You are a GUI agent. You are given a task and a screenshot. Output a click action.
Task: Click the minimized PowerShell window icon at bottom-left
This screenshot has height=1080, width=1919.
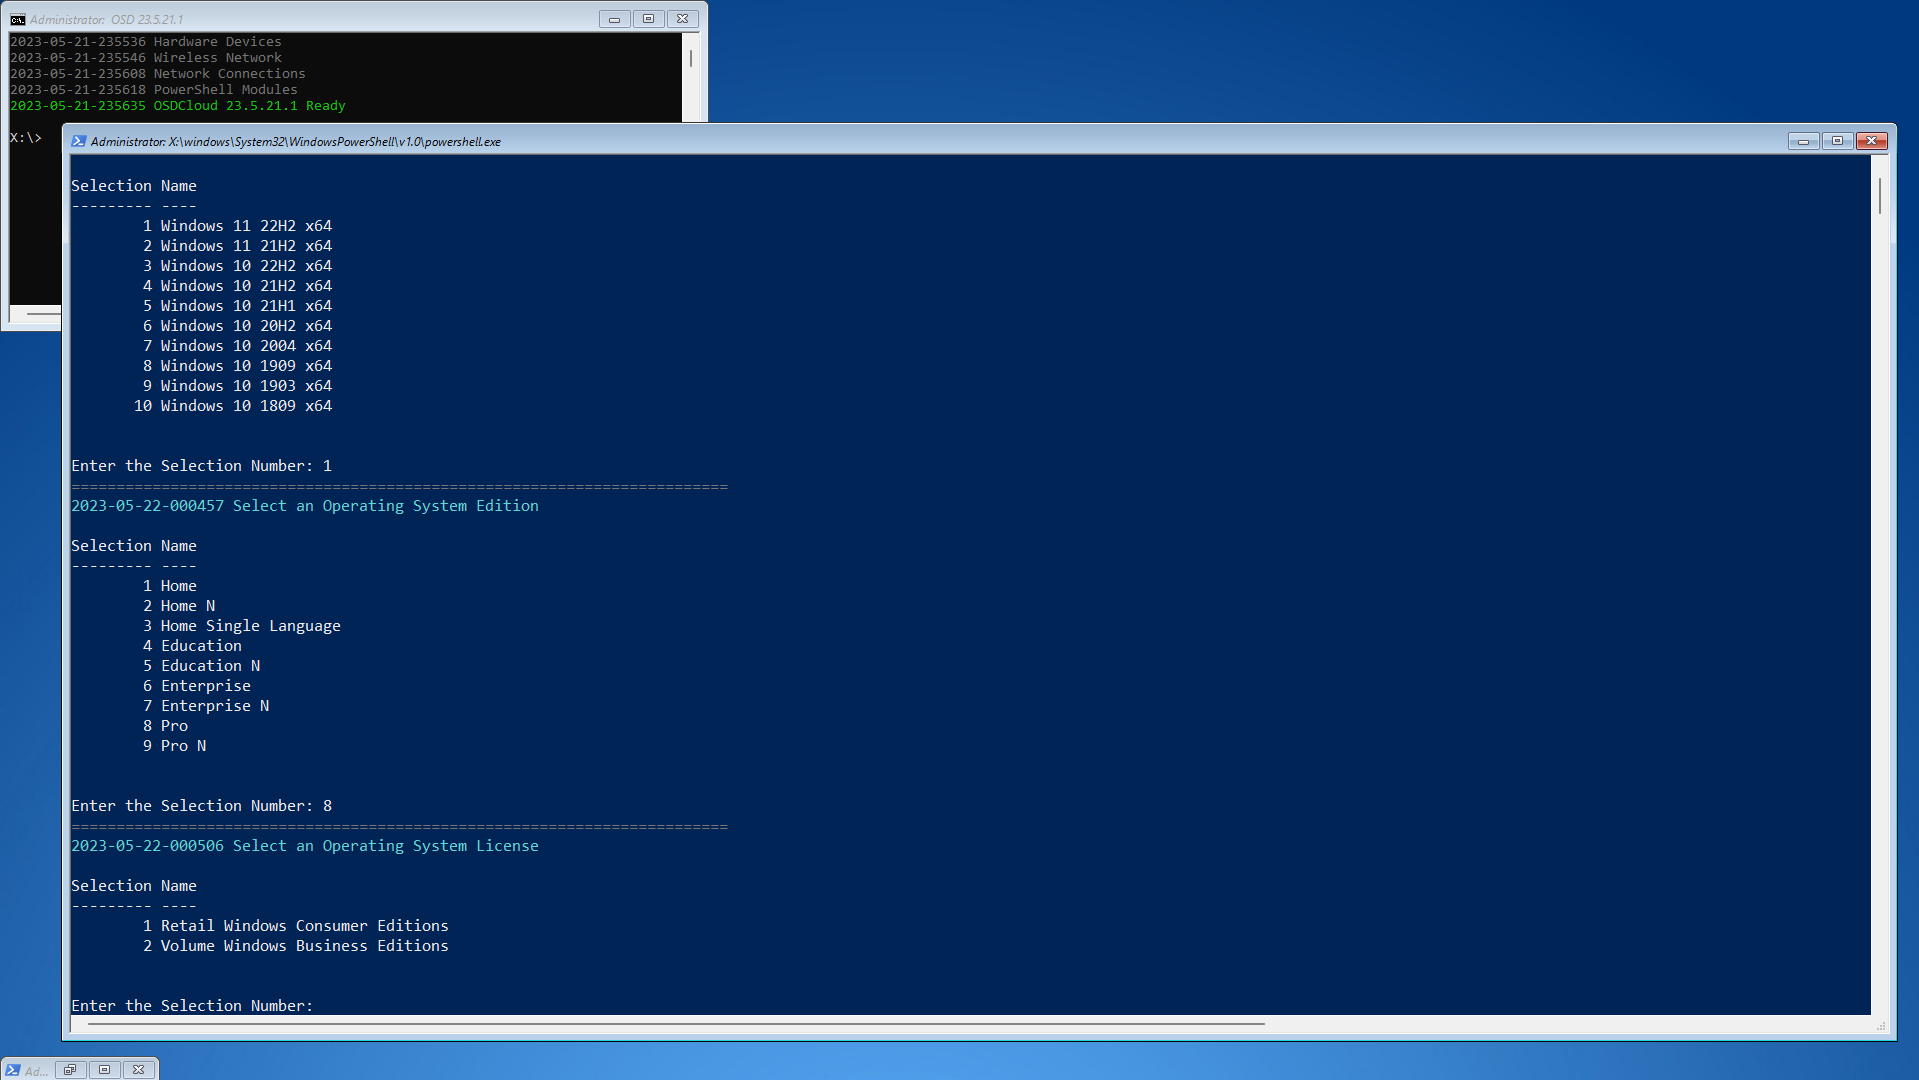(x=13, y=1070)
